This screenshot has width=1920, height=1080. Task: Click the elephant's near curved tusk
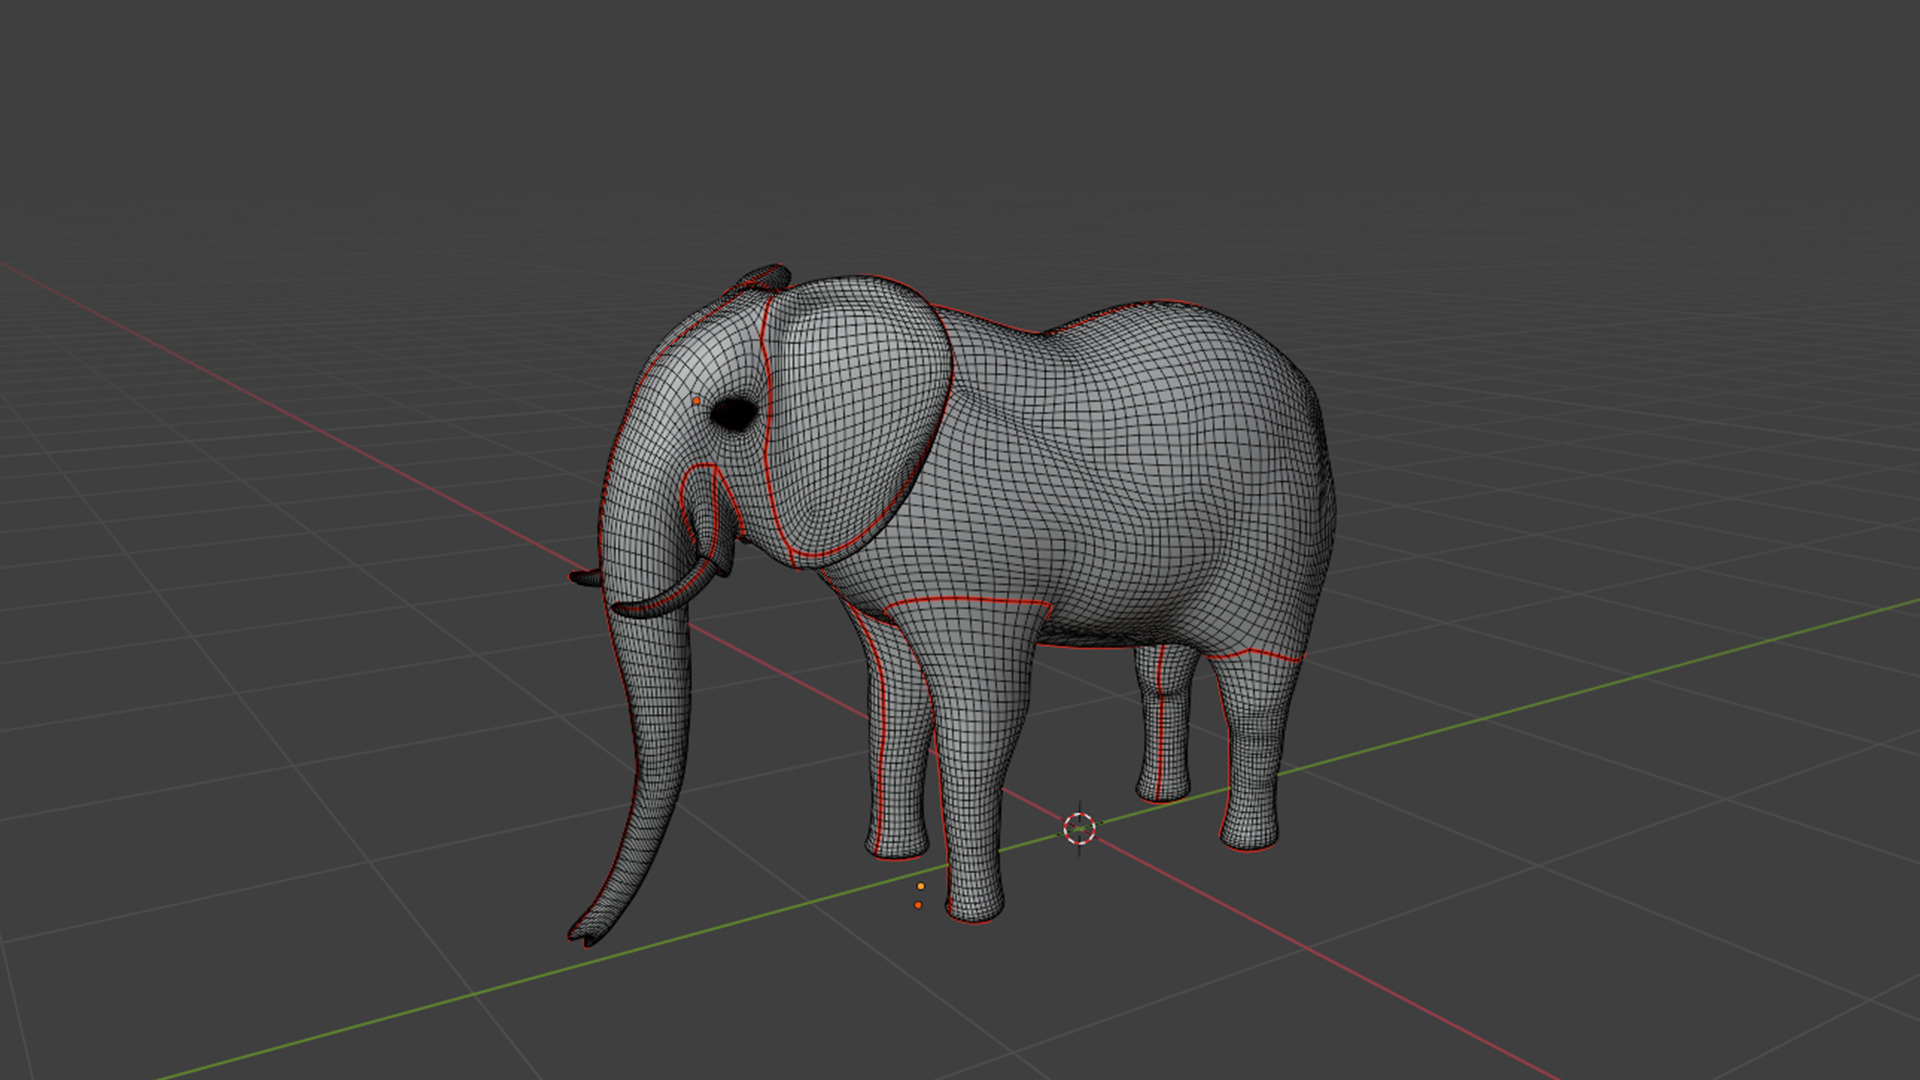pos(668,597)
